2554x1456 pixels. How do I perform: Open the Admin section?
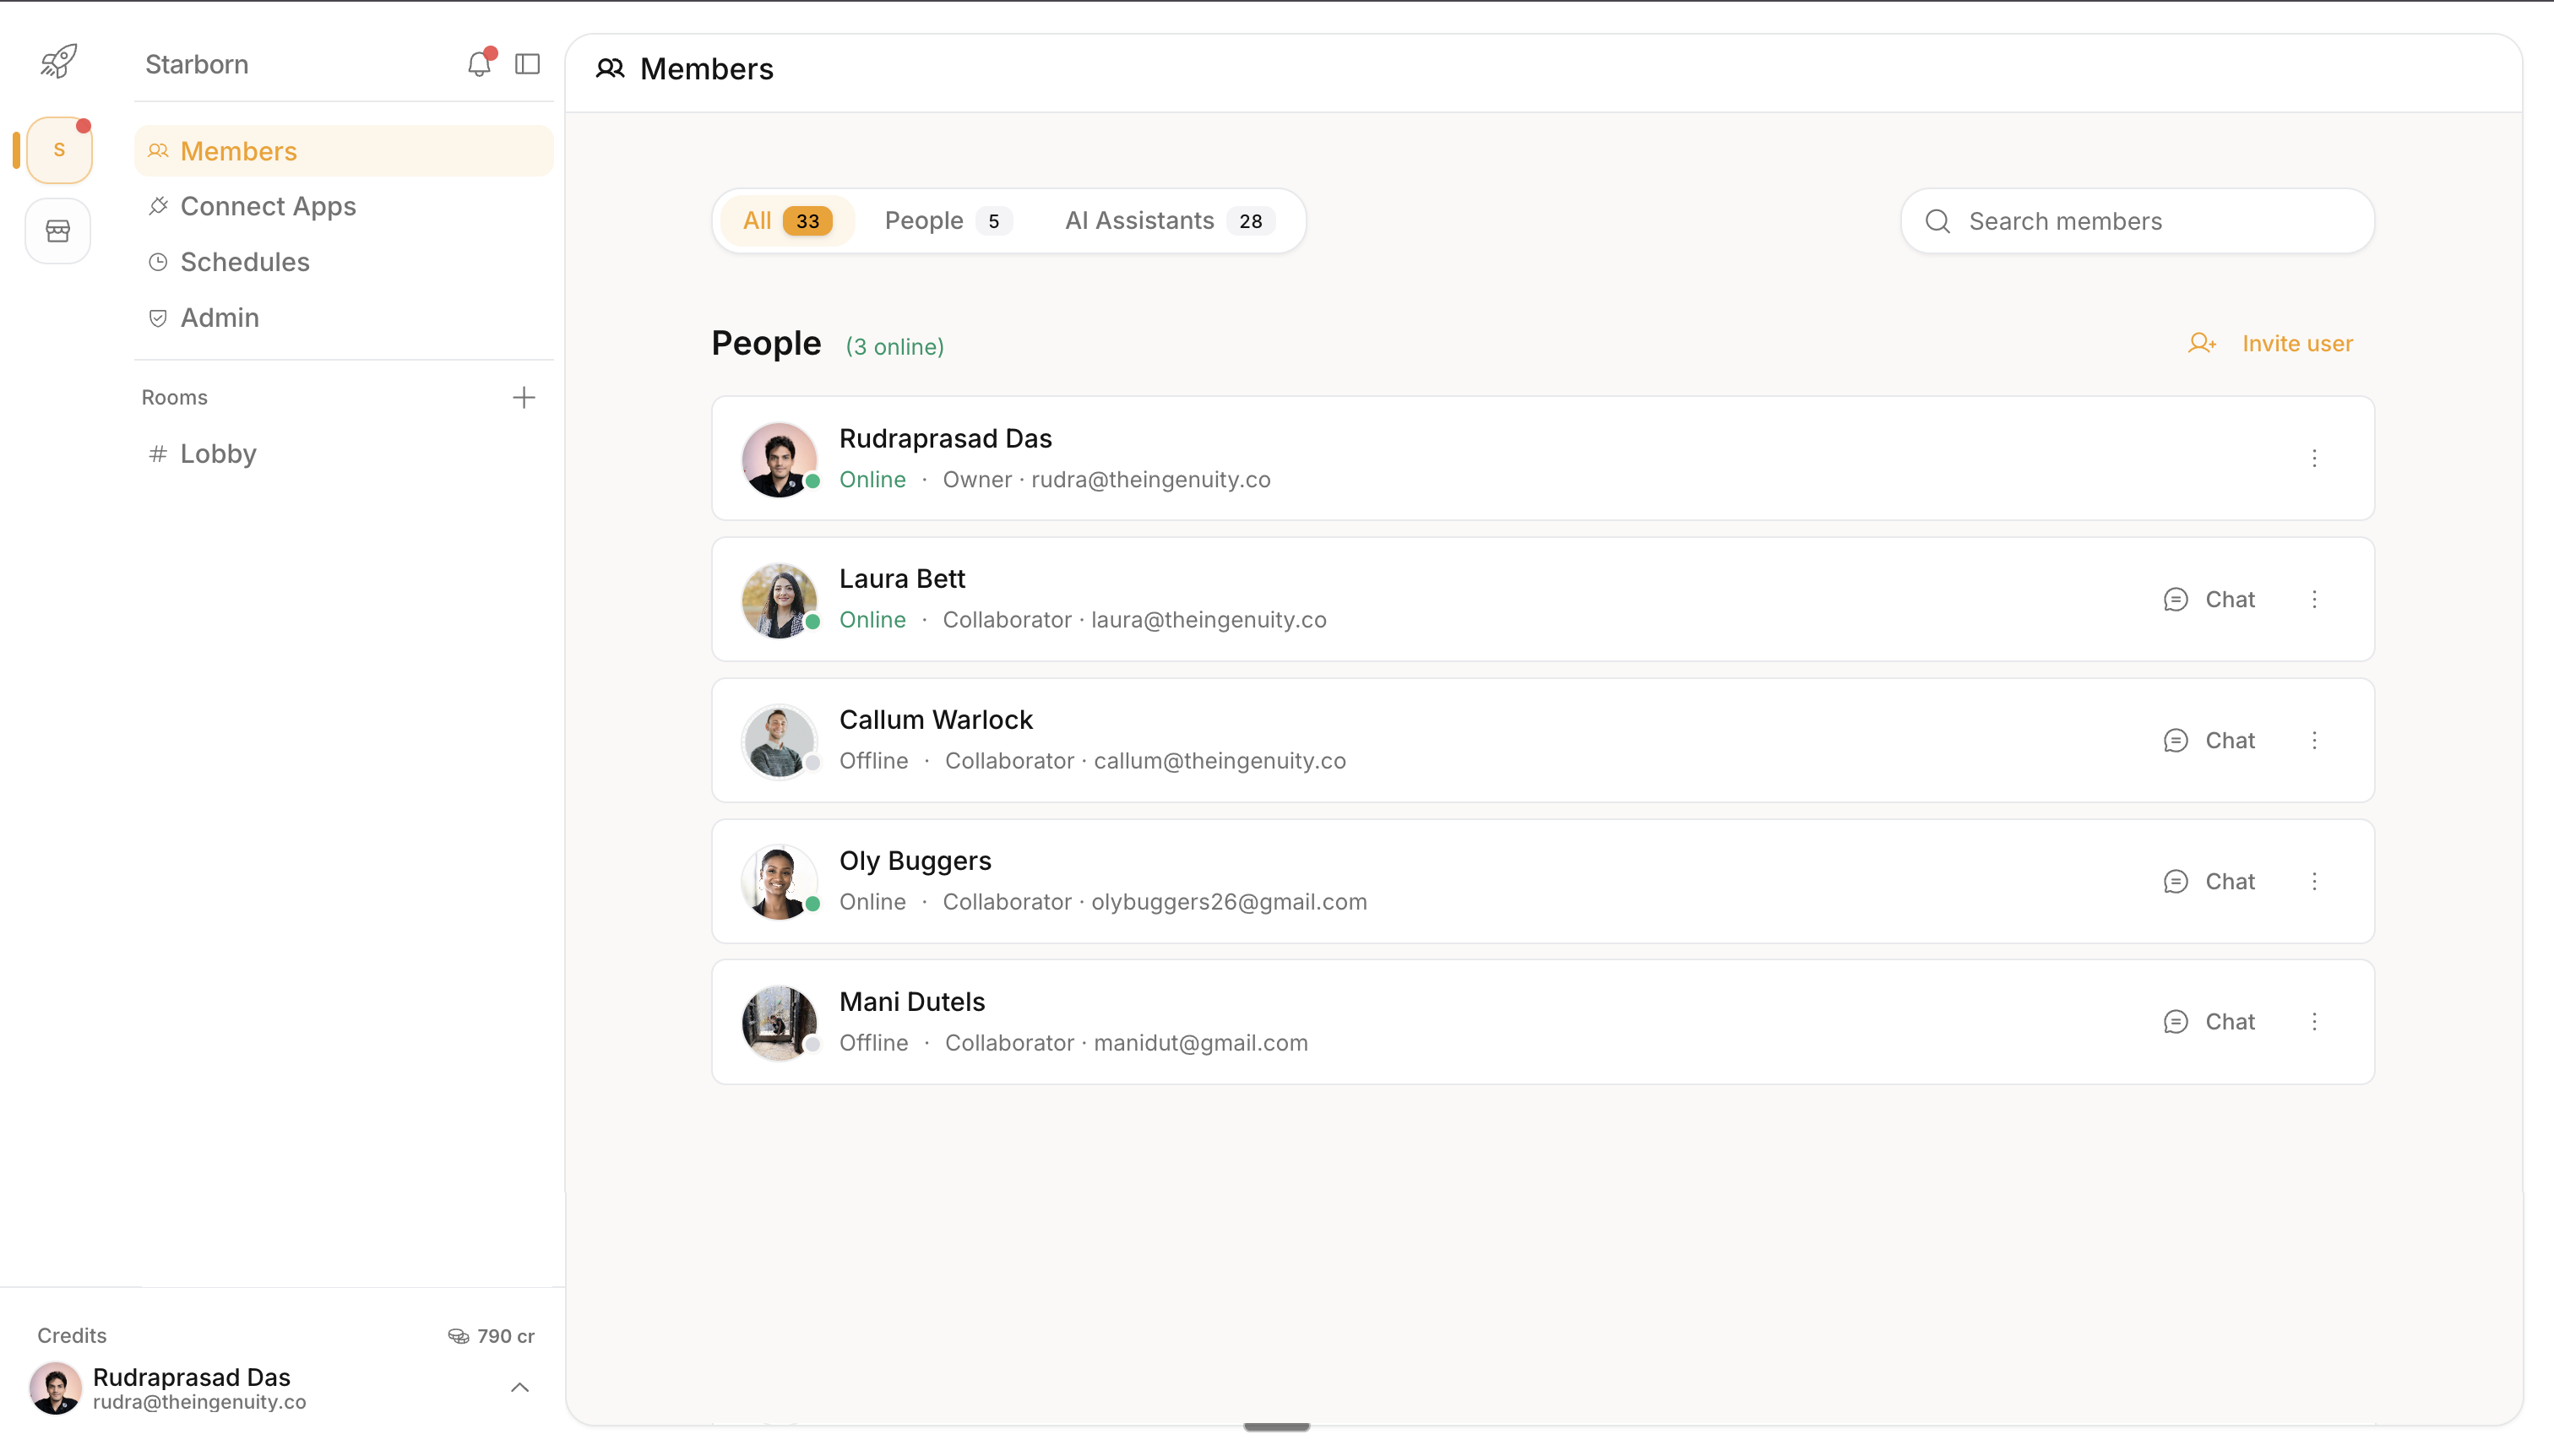click(219, 317)
